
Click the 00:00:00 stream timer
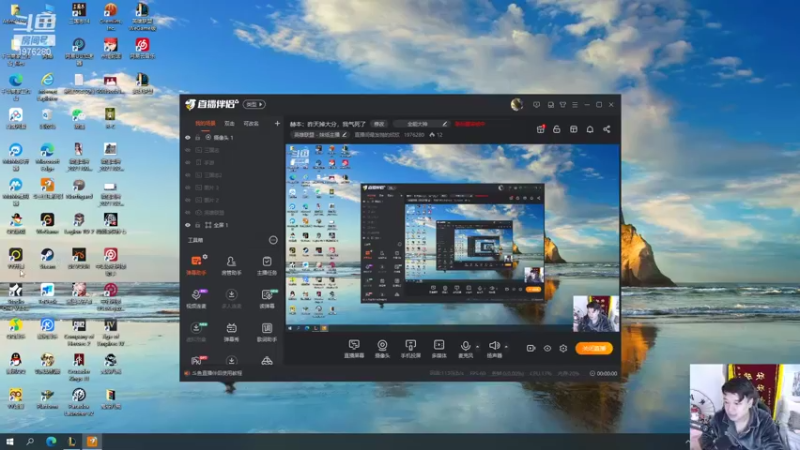[603, 373]
